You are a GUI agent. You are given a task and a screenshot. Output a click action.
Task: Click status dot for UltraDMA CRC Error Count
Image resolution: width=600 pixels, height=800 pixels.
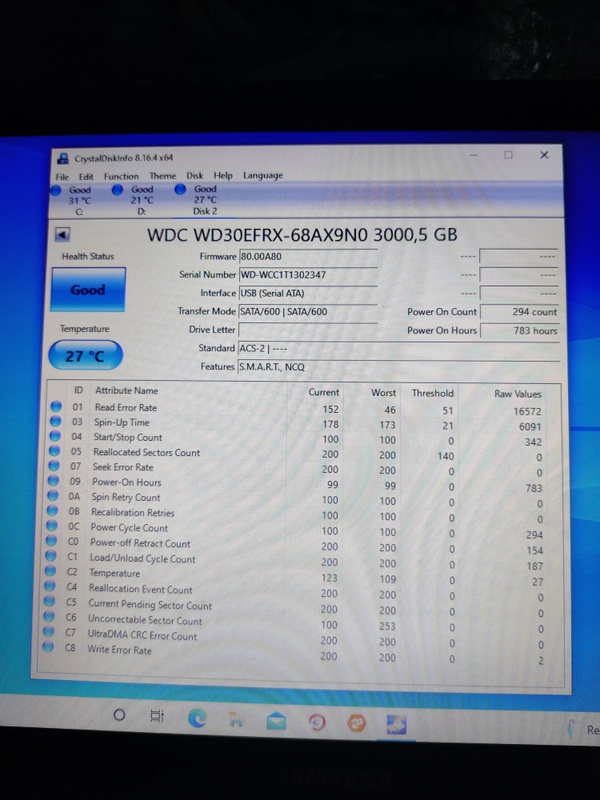pyautogui.click(x=48, y=632)
